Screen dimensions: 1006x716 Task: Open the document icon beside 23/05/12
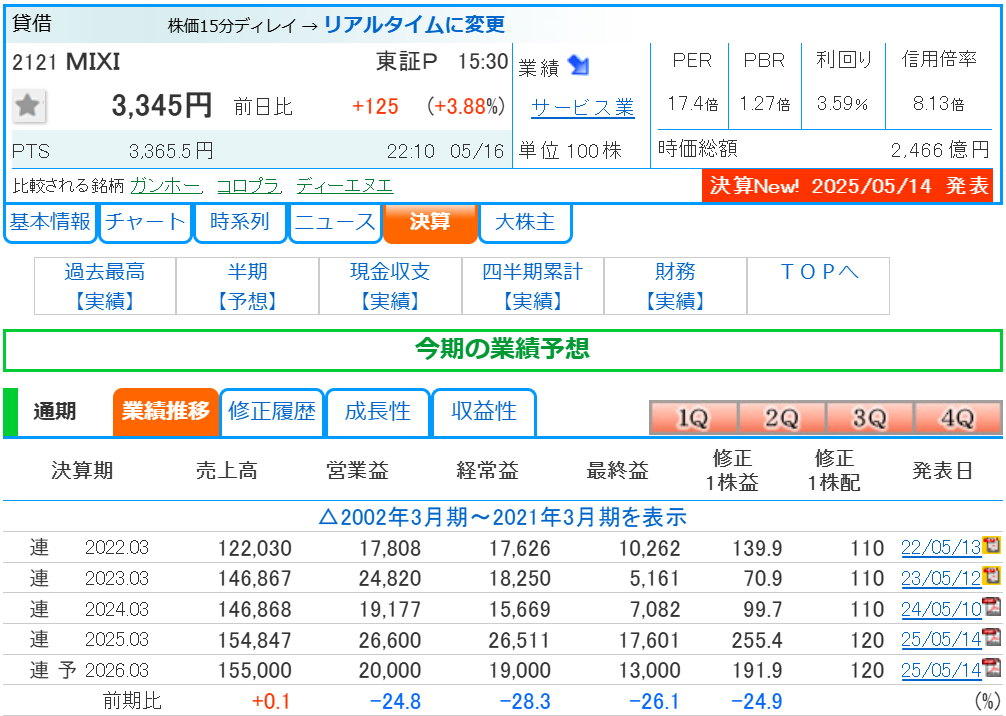(992, 577)
